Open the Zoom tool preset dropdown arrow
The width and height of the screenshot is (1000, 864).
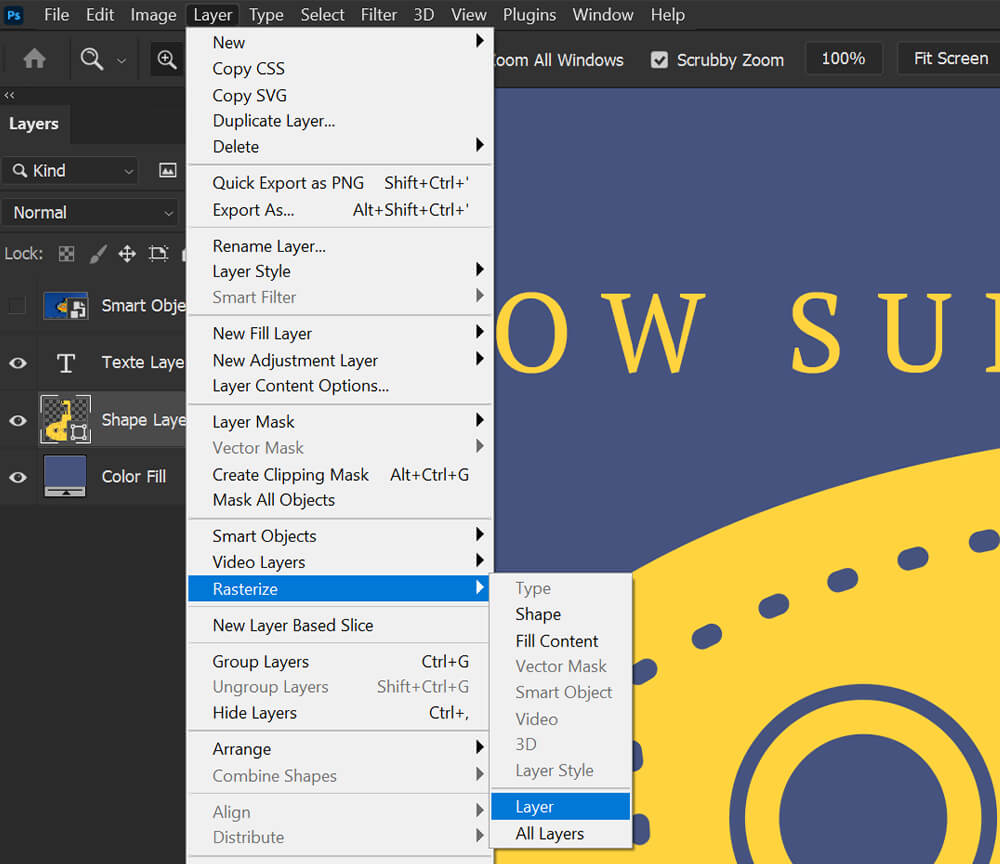point(121,60)
